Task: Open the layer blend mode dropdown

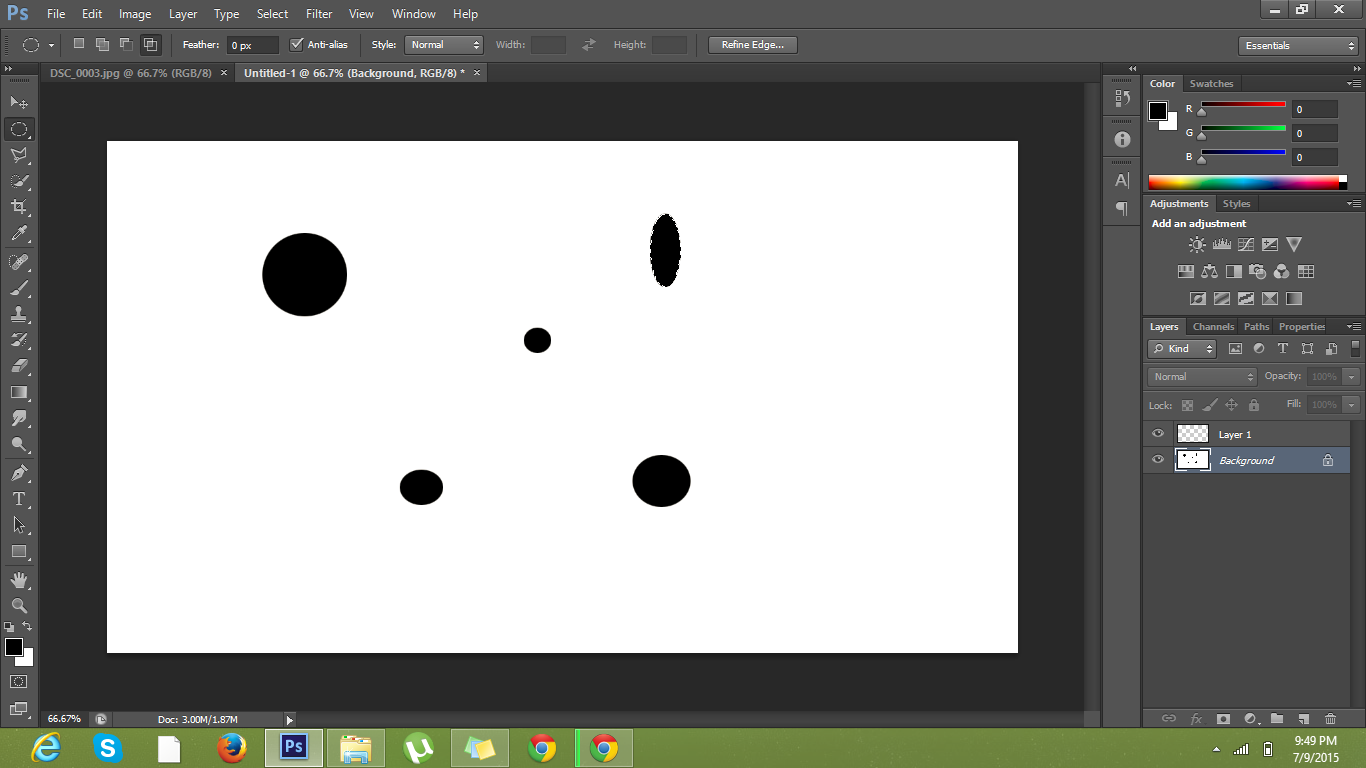Action: (1202, 377)
